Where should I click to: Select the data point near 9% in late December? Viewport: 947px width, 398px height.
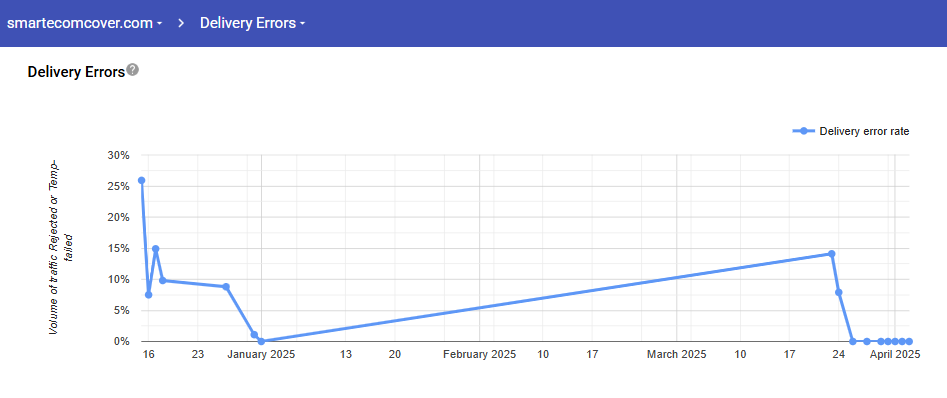pyautogui.click(x=226, y=287)
